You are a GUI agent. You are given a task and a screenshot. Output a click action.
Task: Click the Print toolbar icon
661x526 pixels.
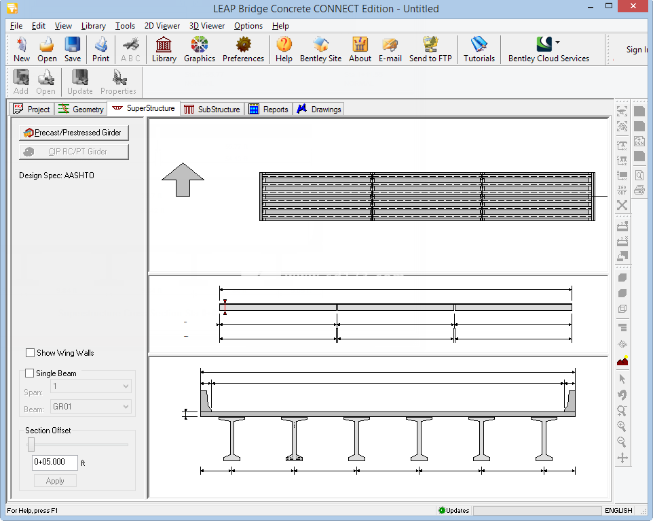pos(101,49)
